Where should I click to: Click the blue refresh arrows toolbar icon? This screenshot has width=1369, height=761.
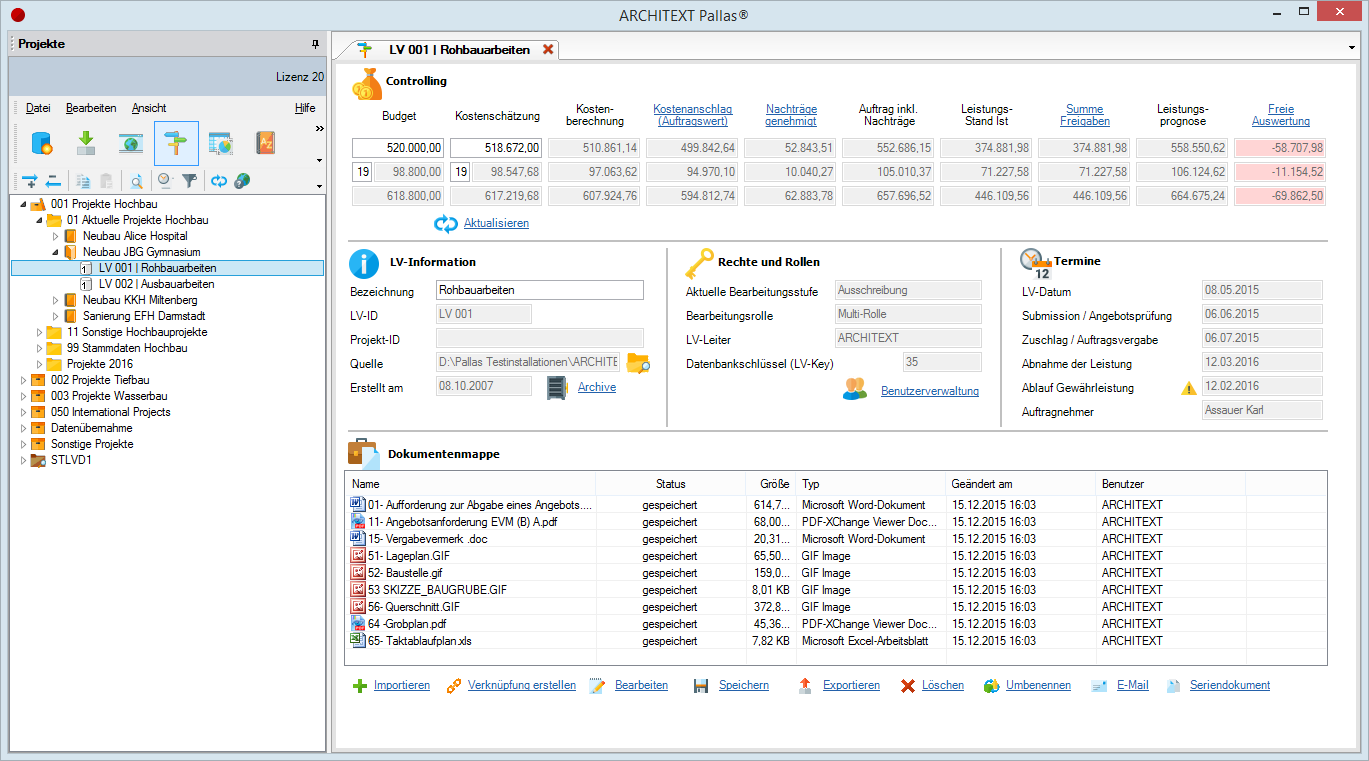[219, 181]
